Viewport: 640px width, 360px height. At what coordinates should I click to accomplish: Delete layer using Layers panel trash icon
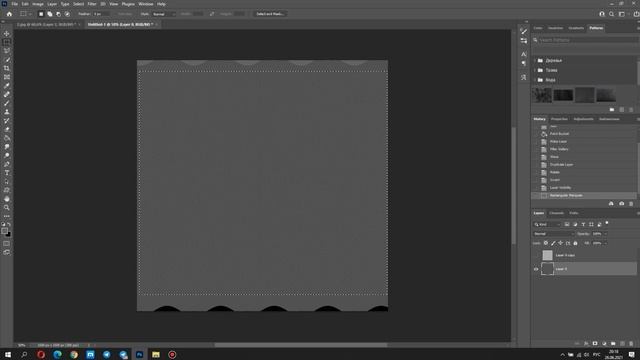pos(631,344)
